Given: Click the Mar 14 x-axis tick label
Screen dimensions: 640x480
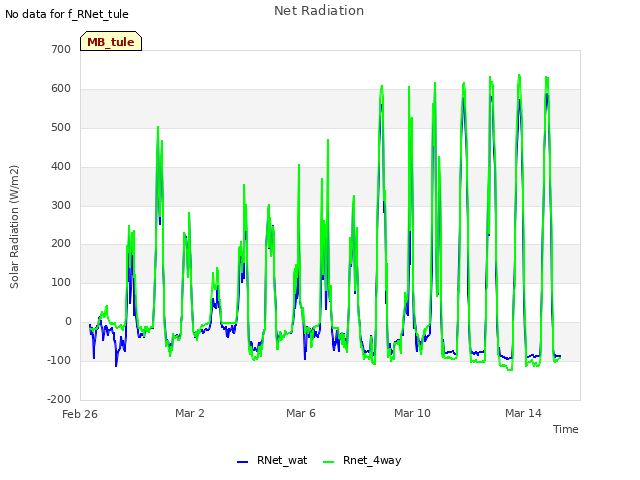Looking at the screenshot, I should [523, 413].
